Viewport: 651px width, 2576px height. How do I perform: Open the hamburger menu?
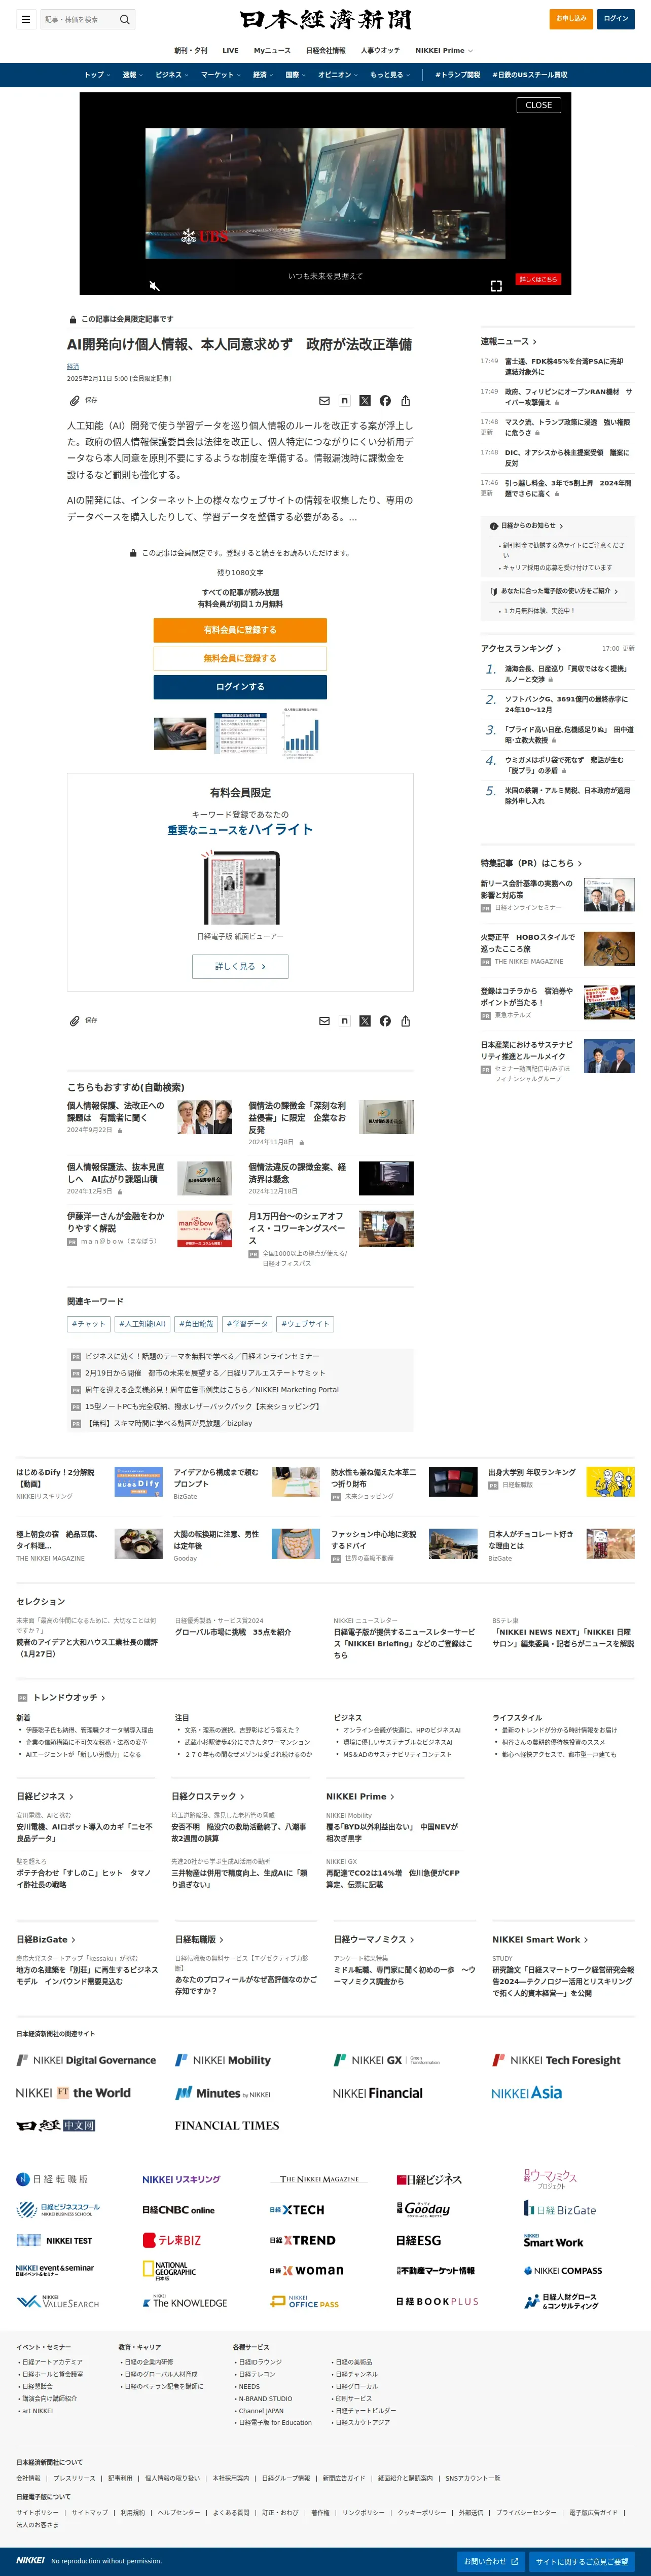tap(26, 19)
